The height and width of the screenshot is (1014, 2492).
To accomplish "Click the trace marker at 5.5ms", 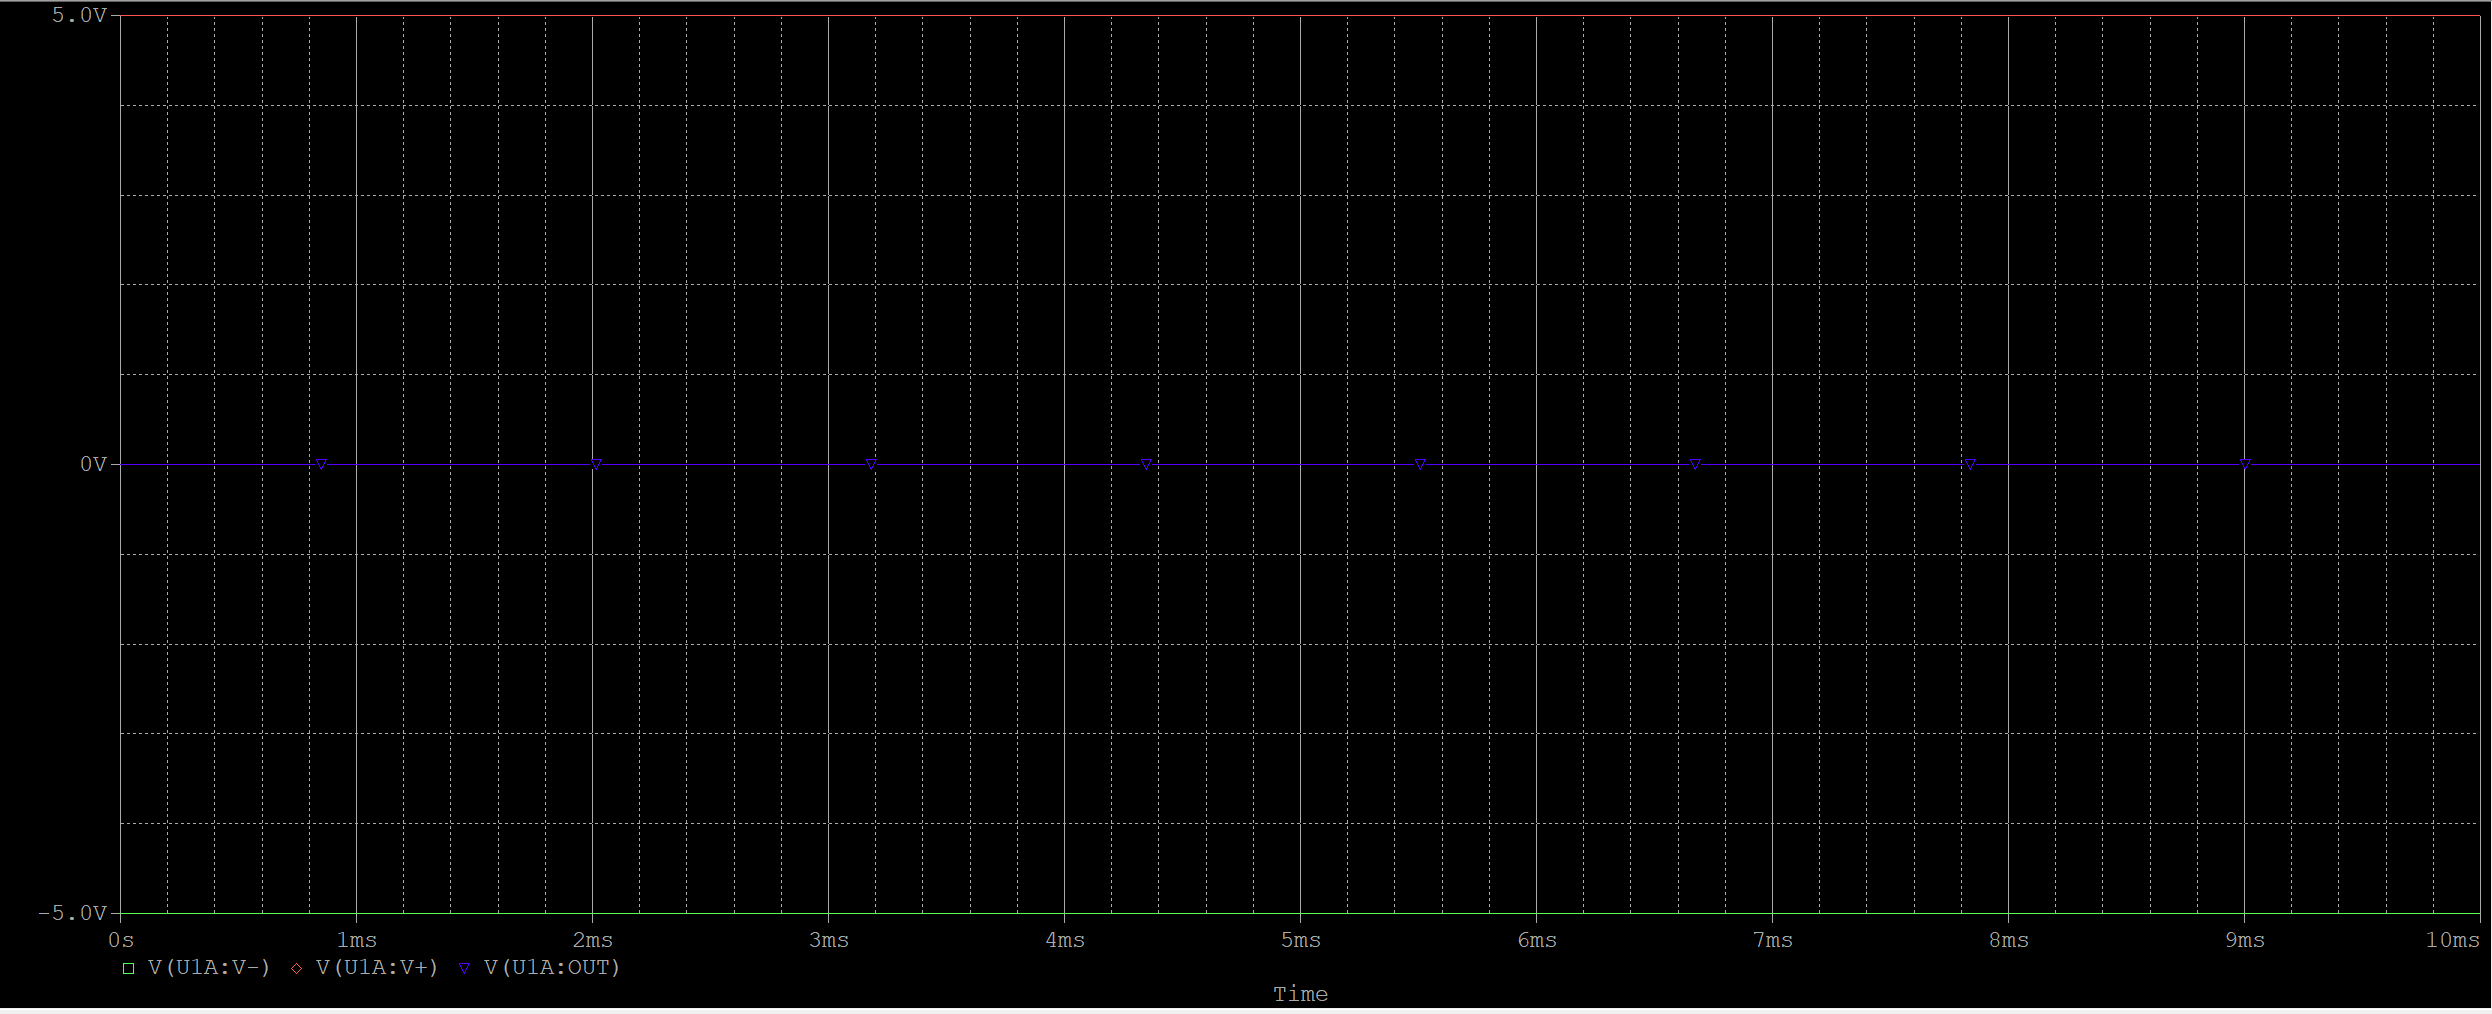I will 1420,464.
